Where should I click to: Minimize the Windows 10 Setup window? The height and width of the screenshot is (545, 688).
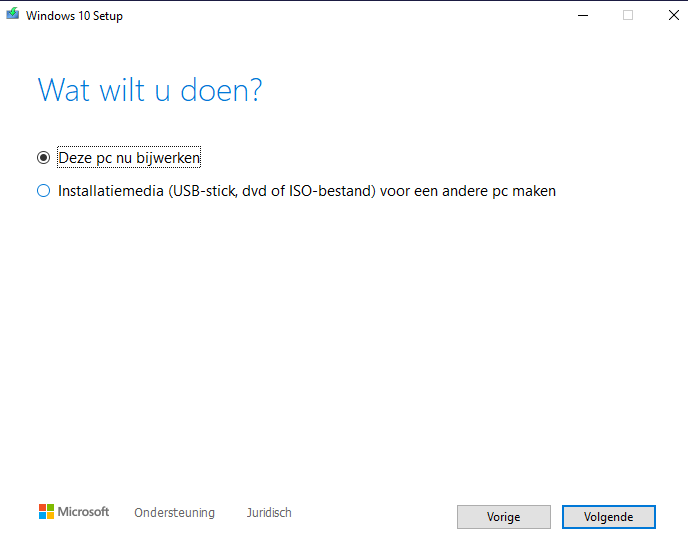pyautogui.click(x=582, y=15)
